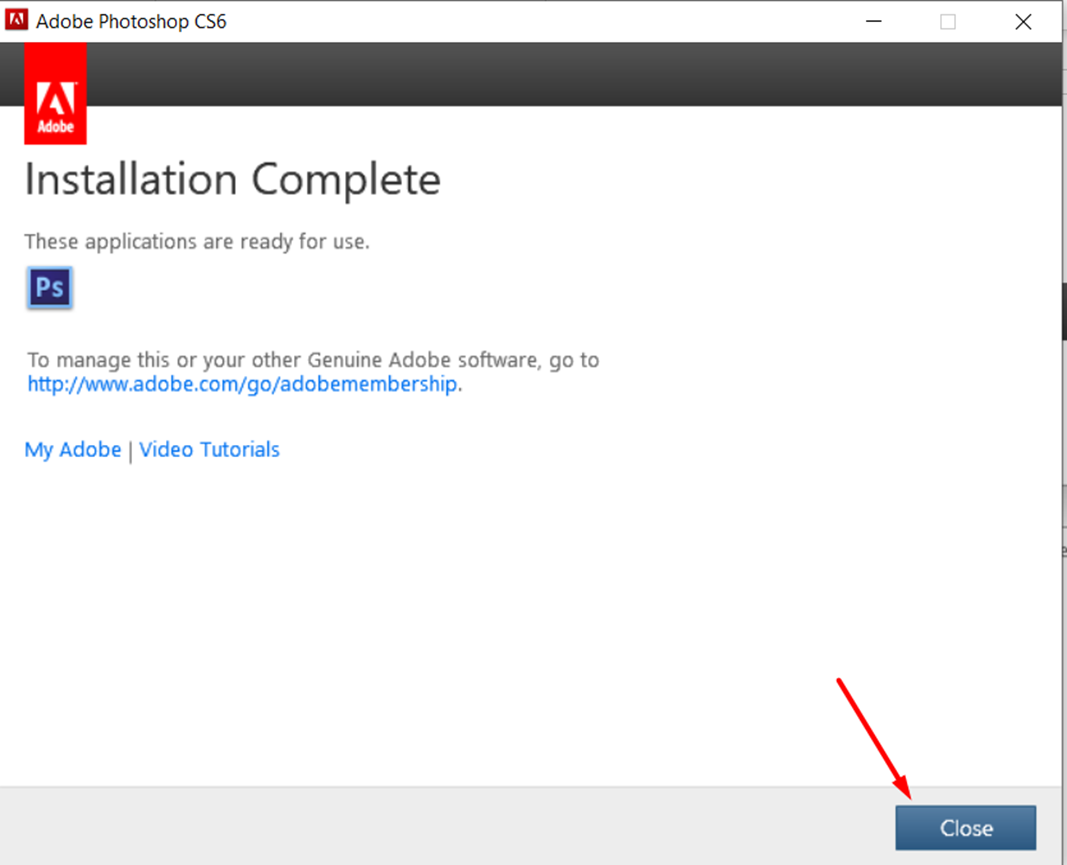Click the 'Installation Complete' heading
The width and height of the screenshot is (1067, 865).
click(x=233, y=180)
